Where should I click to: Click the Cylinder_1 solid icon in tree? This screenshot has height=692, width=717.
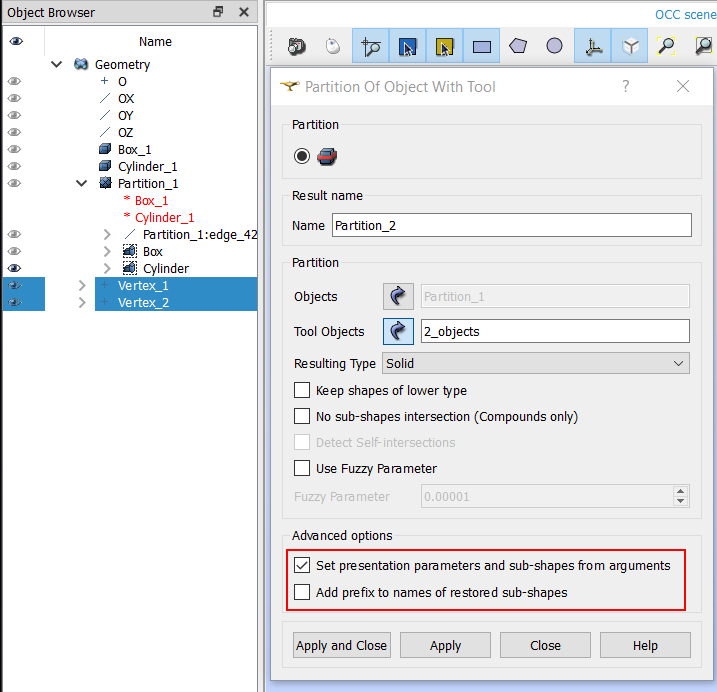tap(105, 166)
